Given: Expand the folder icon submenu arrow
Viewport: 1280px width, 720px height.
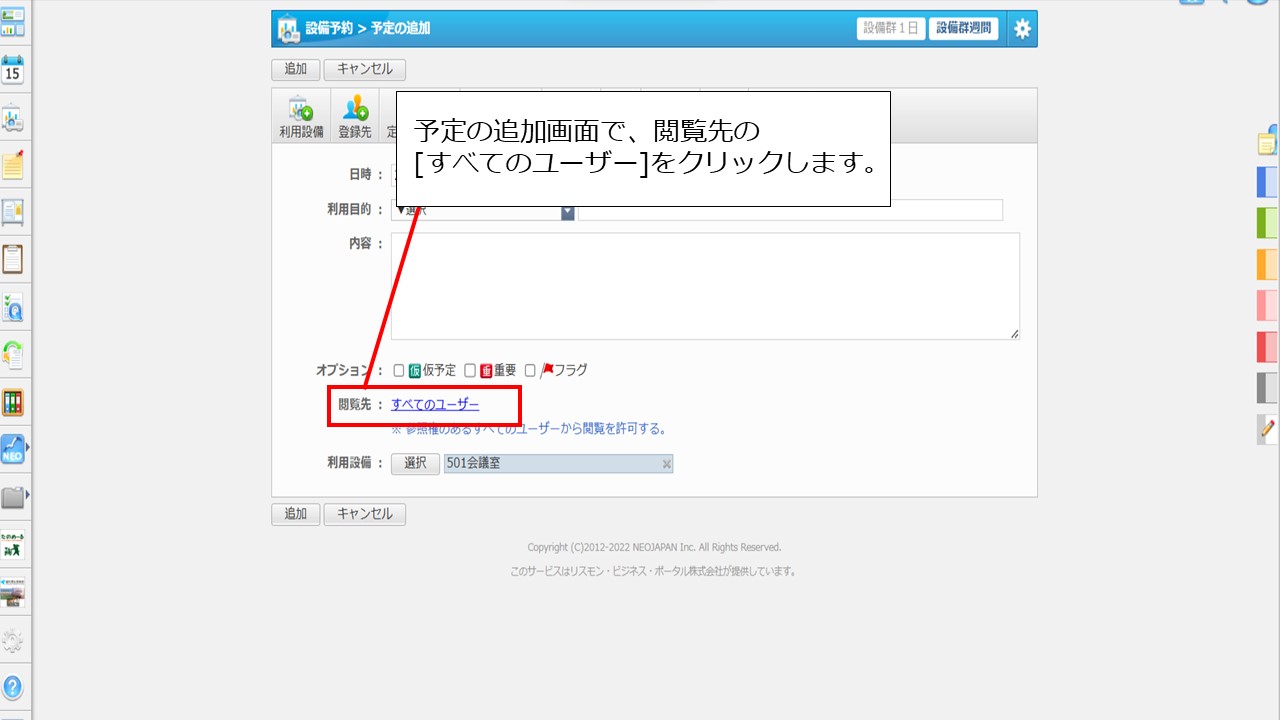Looking at the screenshot, I should coord(28,494).
